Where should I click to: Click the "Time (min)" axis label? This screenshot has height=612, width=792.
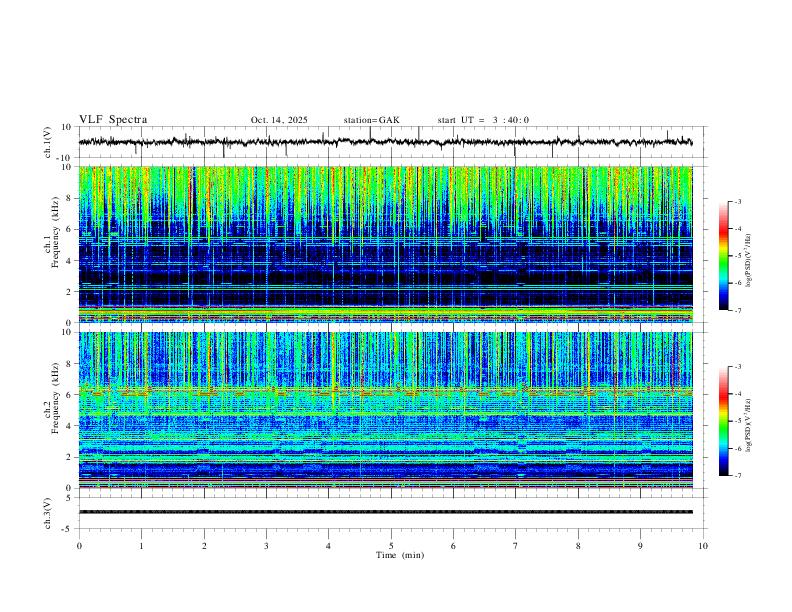[400, 555]
